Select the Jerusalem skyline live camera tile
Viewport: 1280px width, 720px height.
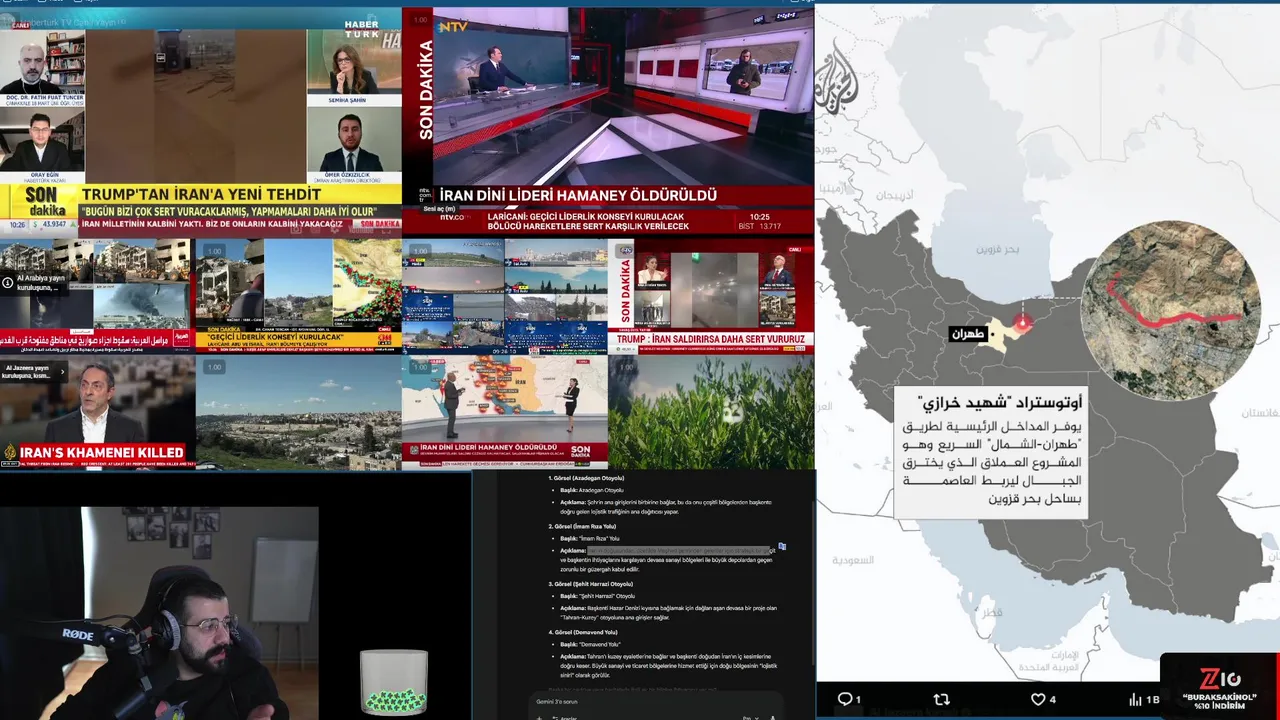(x=298, y=412)
